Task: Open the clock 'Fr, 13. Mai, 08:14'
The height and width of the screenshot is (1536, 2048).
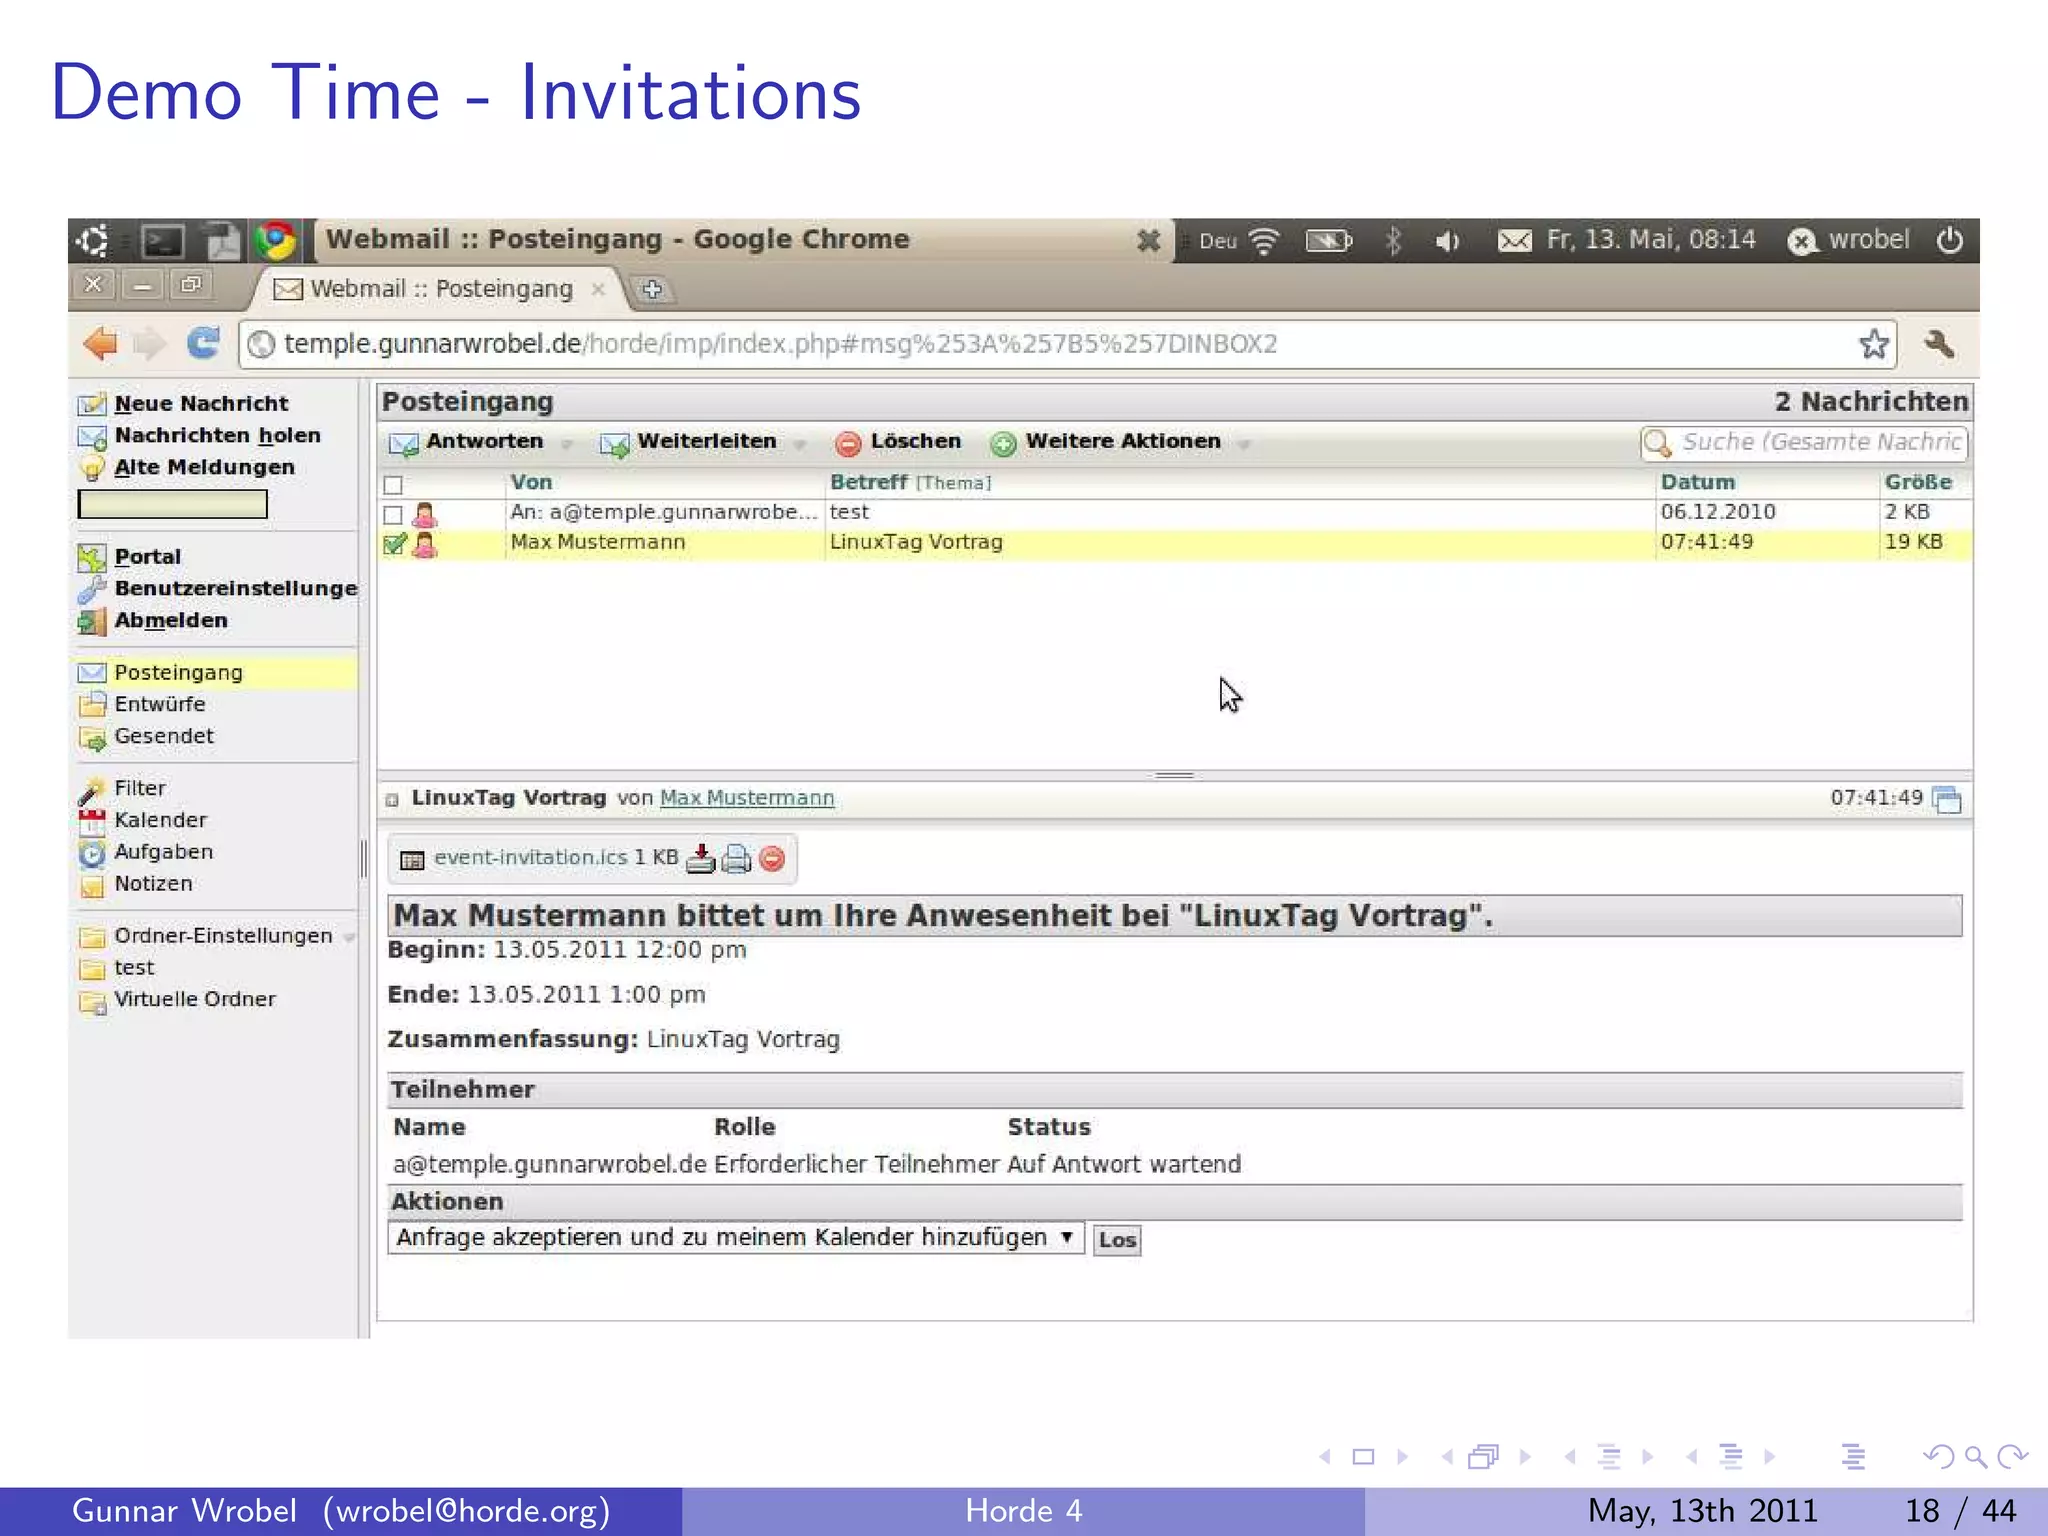Action: coord(1651,240)
